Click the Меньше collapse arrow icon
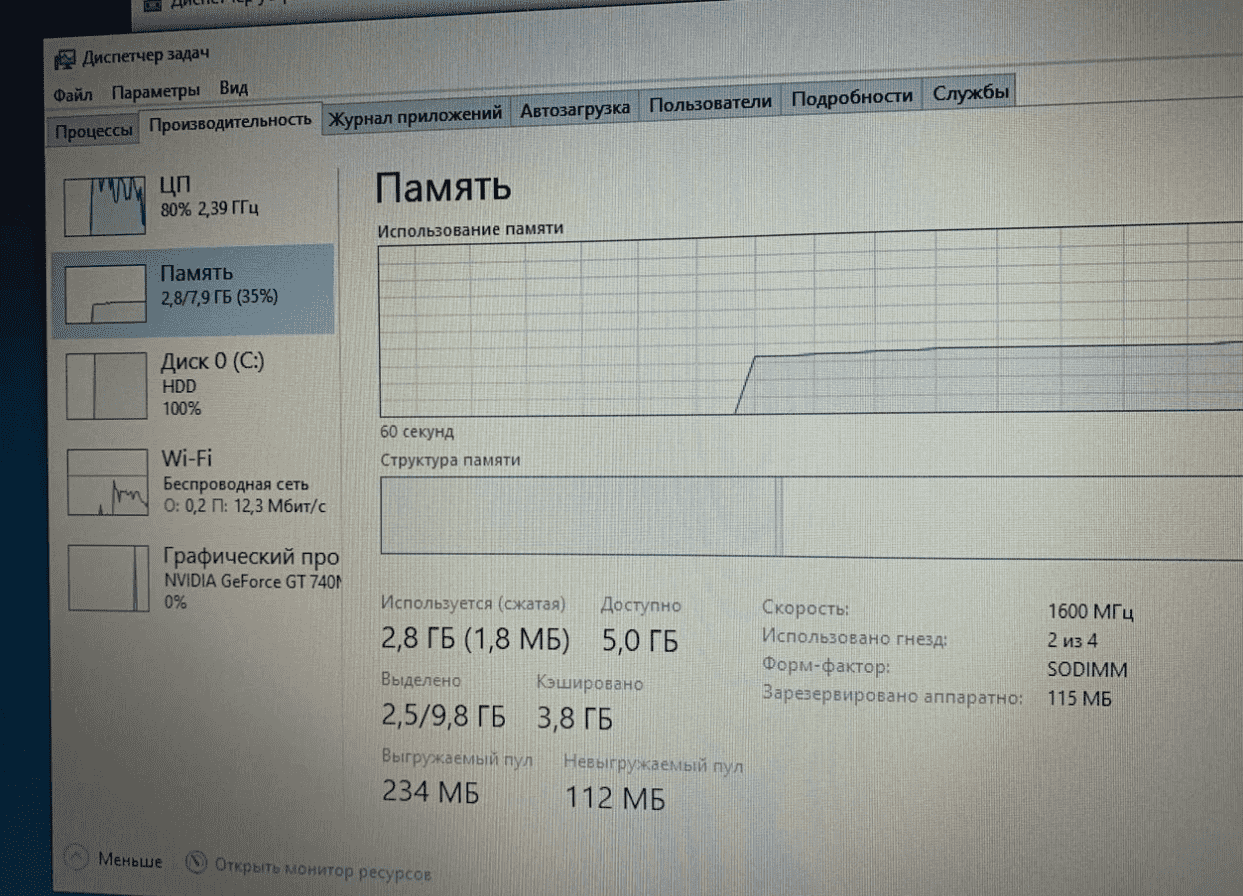The width and height of the screenshot is (1243, 896). click(78, 858)
